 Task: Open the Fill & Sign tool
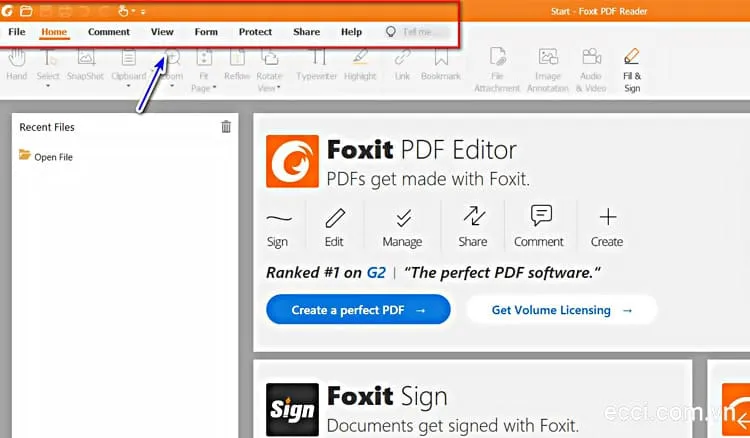click(x=632, y=69)
